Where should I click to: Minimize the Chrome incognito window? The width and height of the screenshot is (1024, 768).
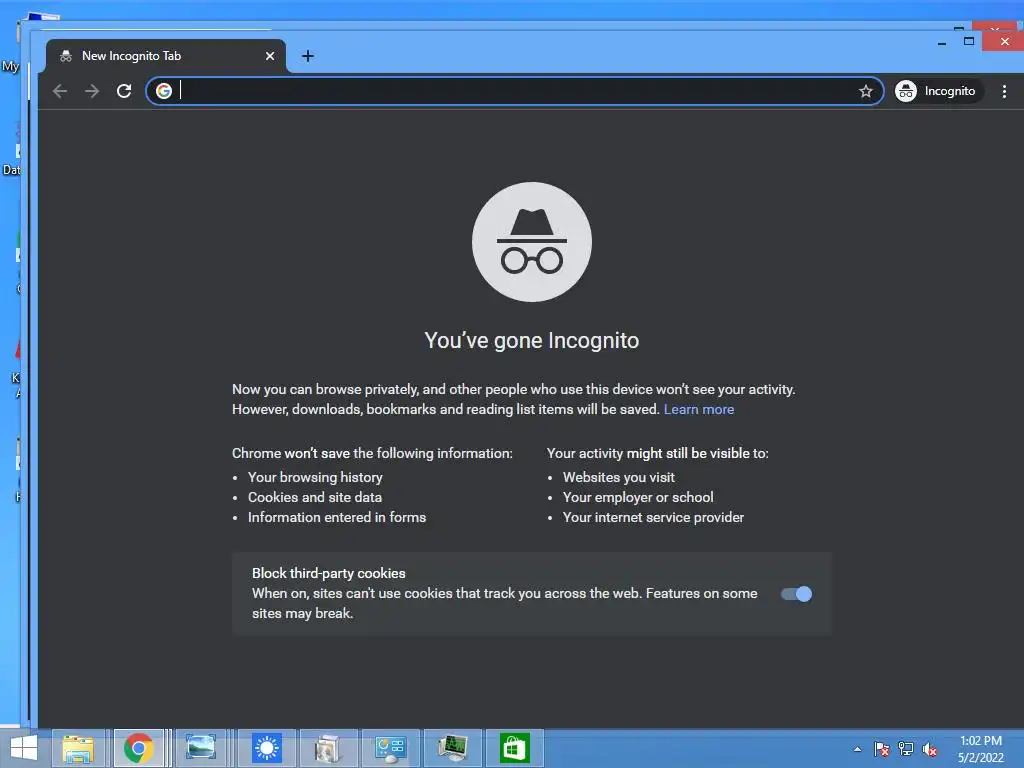point(942,42)
